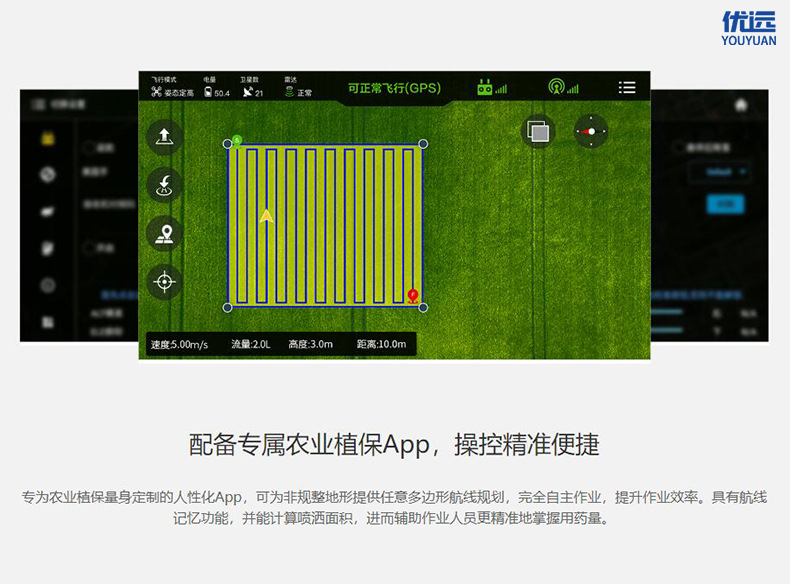Toggle the map layers overlay icon
Screen dimensions: 790x584
(x=538, y=131)
